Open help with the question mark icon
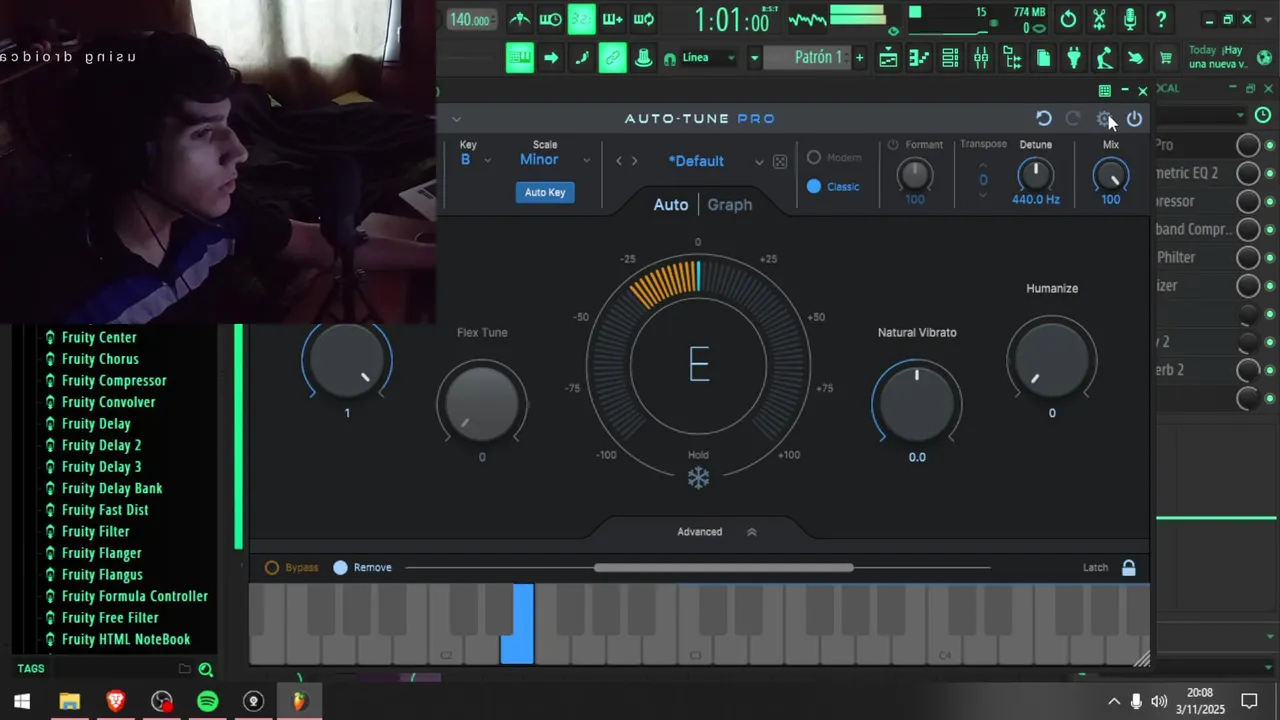Image resolution: width=1280 pixels, height=720 pixels. (x=1161, y=19)
